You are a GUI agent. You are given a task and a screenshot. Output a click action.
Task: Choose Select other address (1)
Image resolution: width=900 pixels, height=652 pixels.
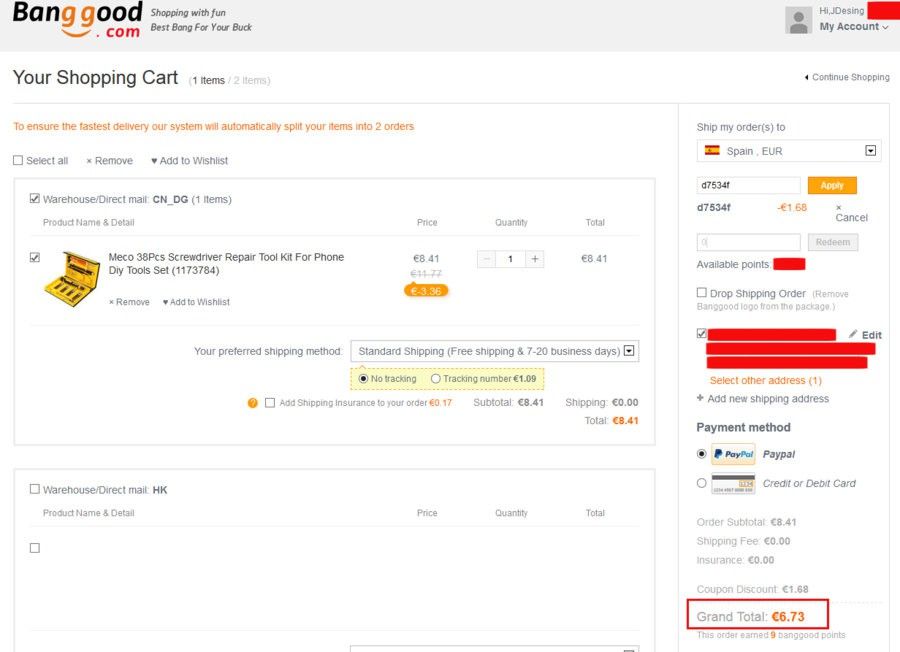click(x=766, y=381)
